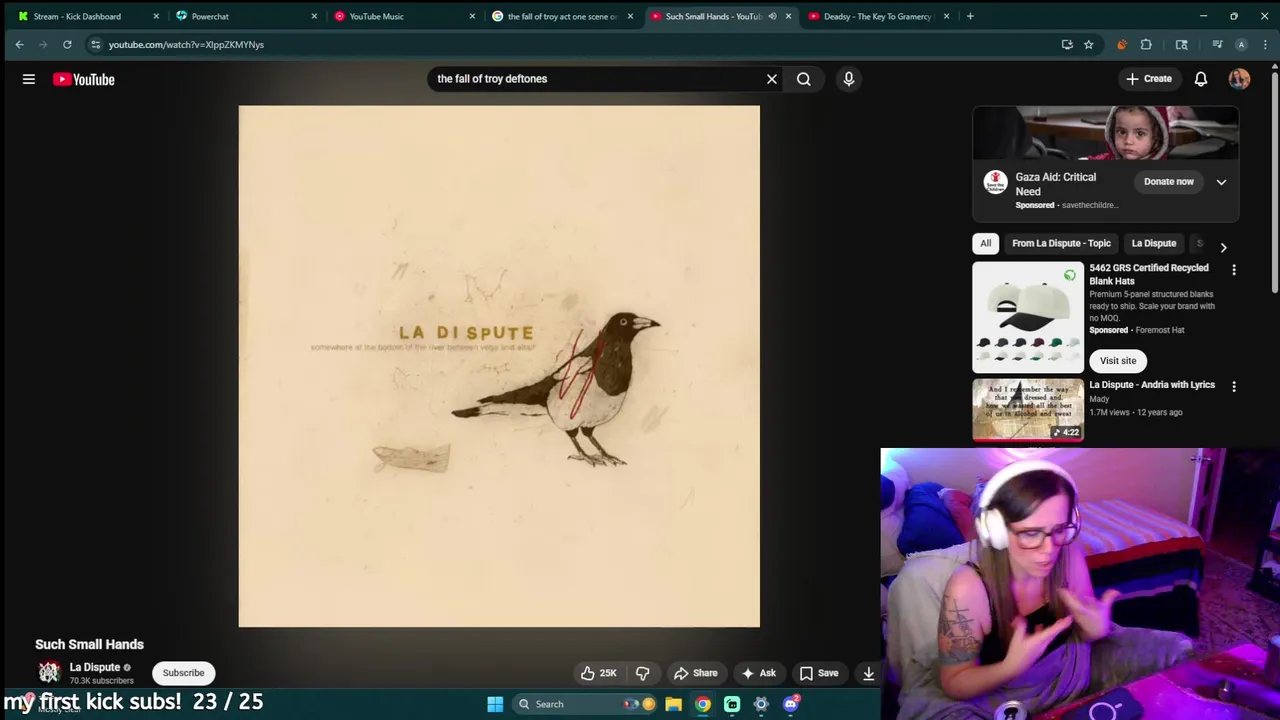The image size is (1280, 720).
Task: Switch to Deadsy - The Key To Gramercy tab
Action: tap(877, 16)
